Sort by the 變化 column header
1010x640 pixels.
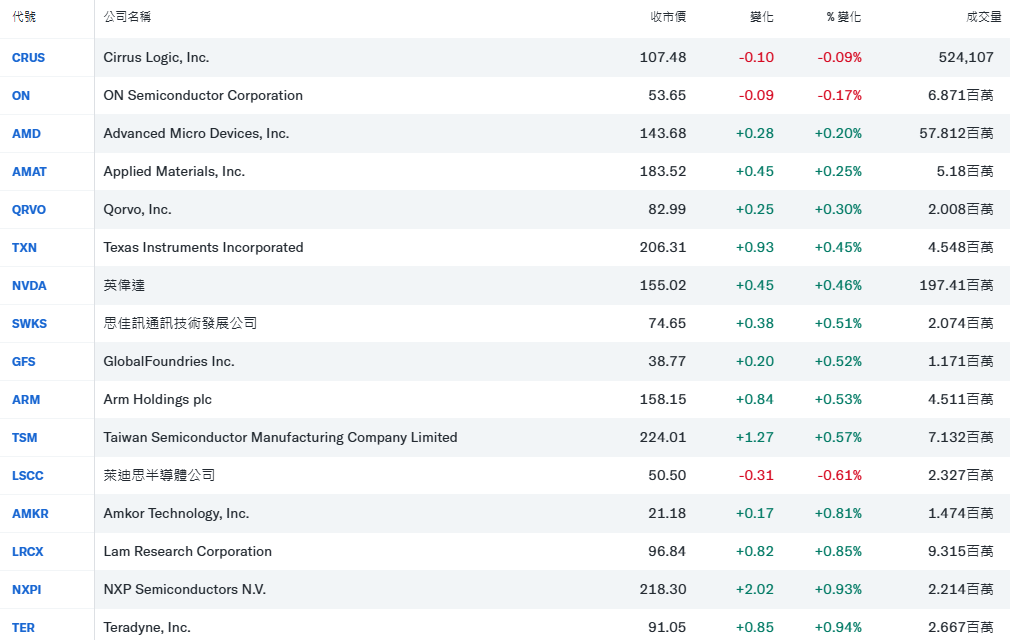762,17
